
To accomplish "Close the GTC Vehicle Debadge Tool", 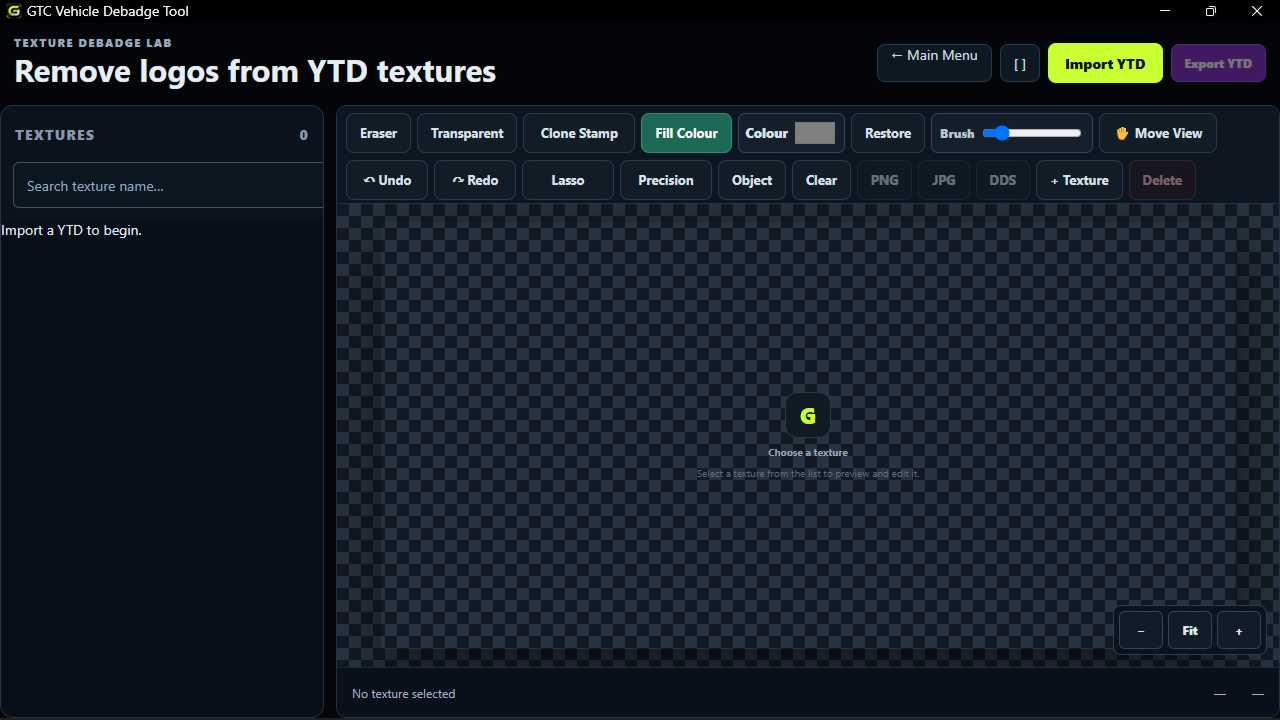I will [1257, 11].
